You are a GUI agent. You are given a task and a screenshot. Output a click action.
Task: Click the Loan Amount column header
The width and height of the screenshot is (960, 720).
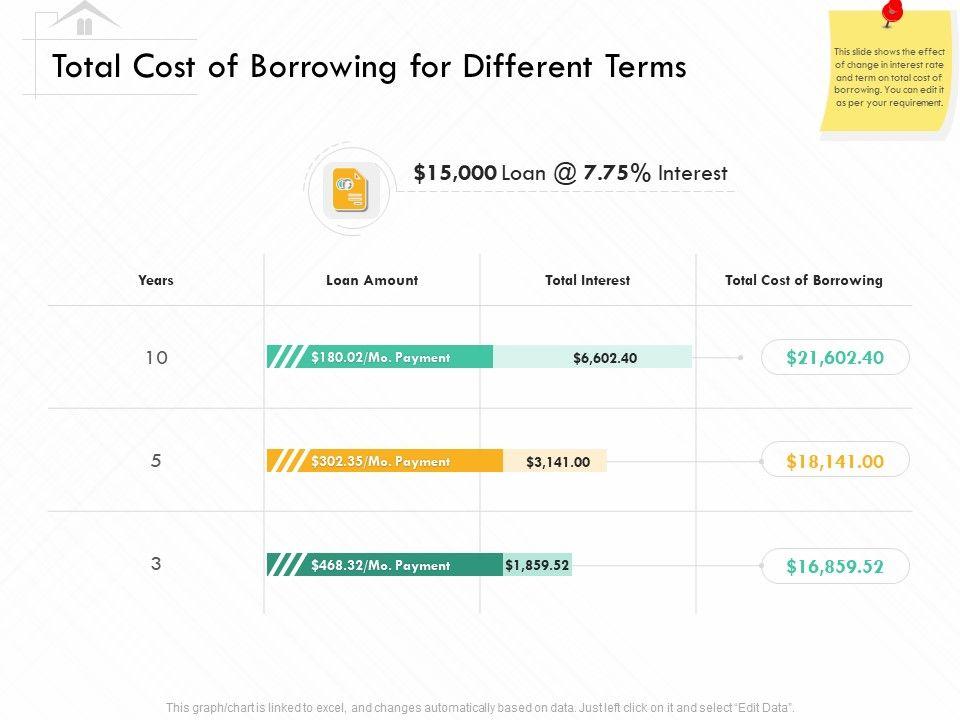coord(372,280)
